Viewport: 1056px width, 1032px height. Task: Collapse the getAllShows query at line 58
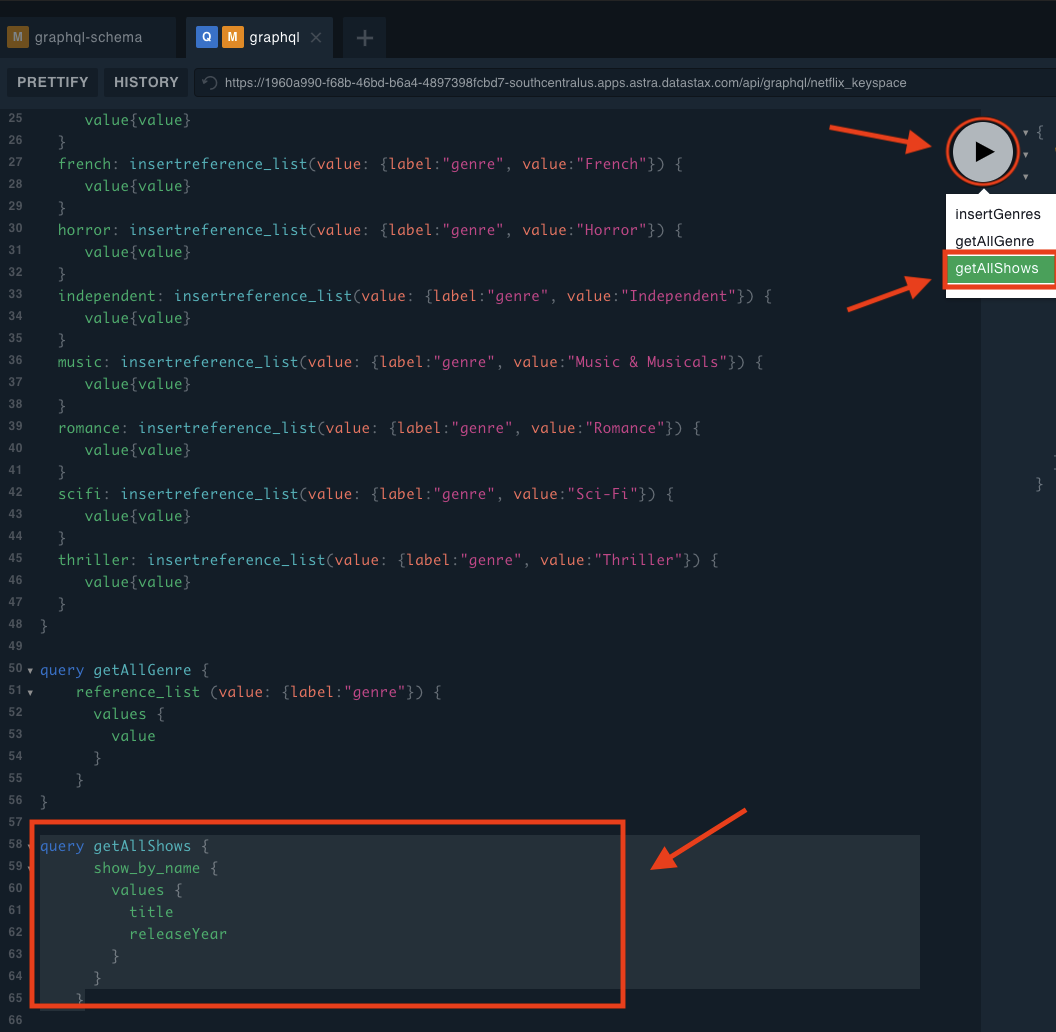[x=30, y=847]
